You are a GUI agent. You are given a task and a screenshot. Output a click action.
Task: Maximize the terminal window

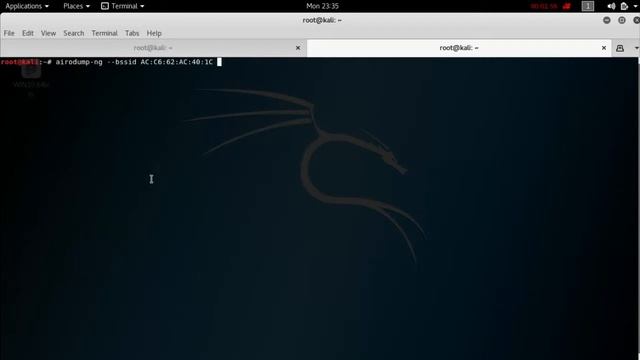[622, 20]
